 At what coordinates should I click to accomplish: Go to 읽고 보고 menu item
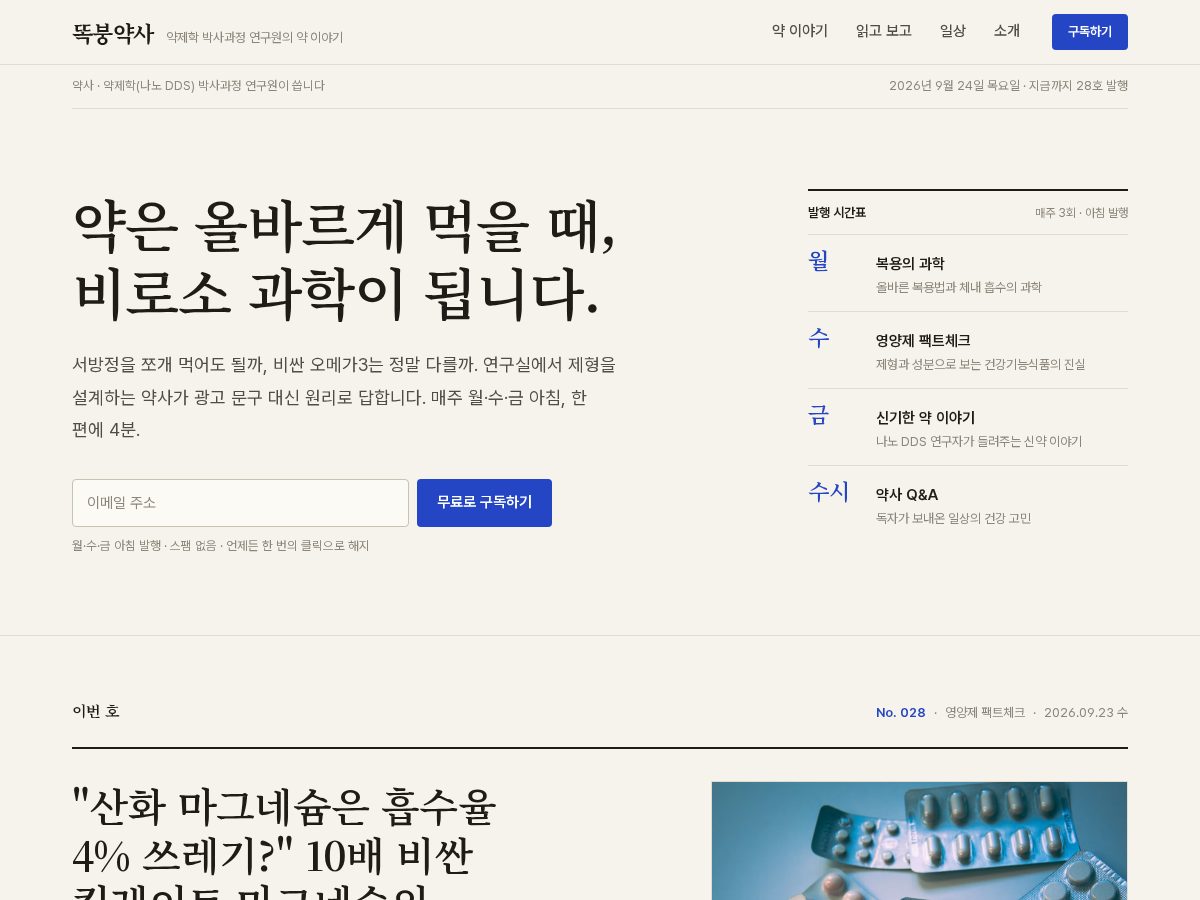884,31
